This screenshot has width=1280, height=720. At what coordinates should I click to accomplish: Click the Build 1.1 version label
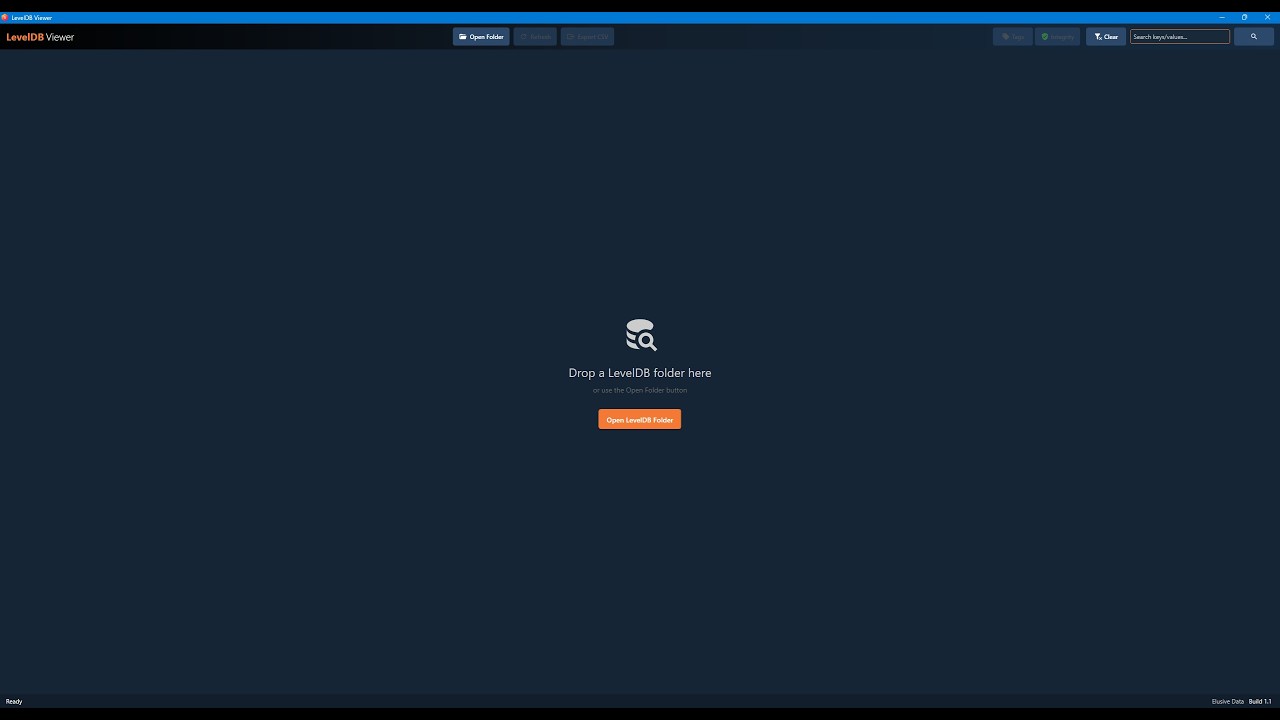[1260, 702]
